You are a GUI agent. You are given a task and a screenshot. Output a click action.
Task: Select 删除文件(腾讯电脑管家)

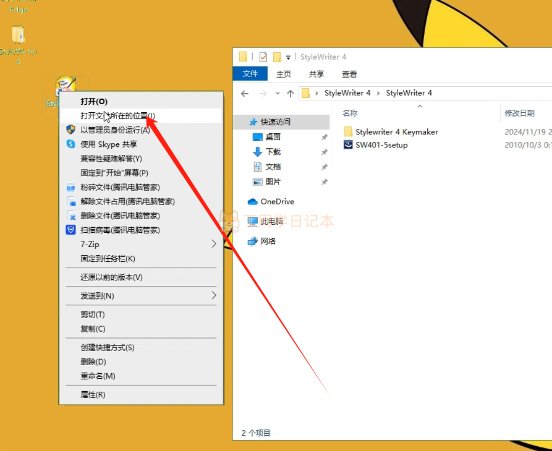pos(141,215)
